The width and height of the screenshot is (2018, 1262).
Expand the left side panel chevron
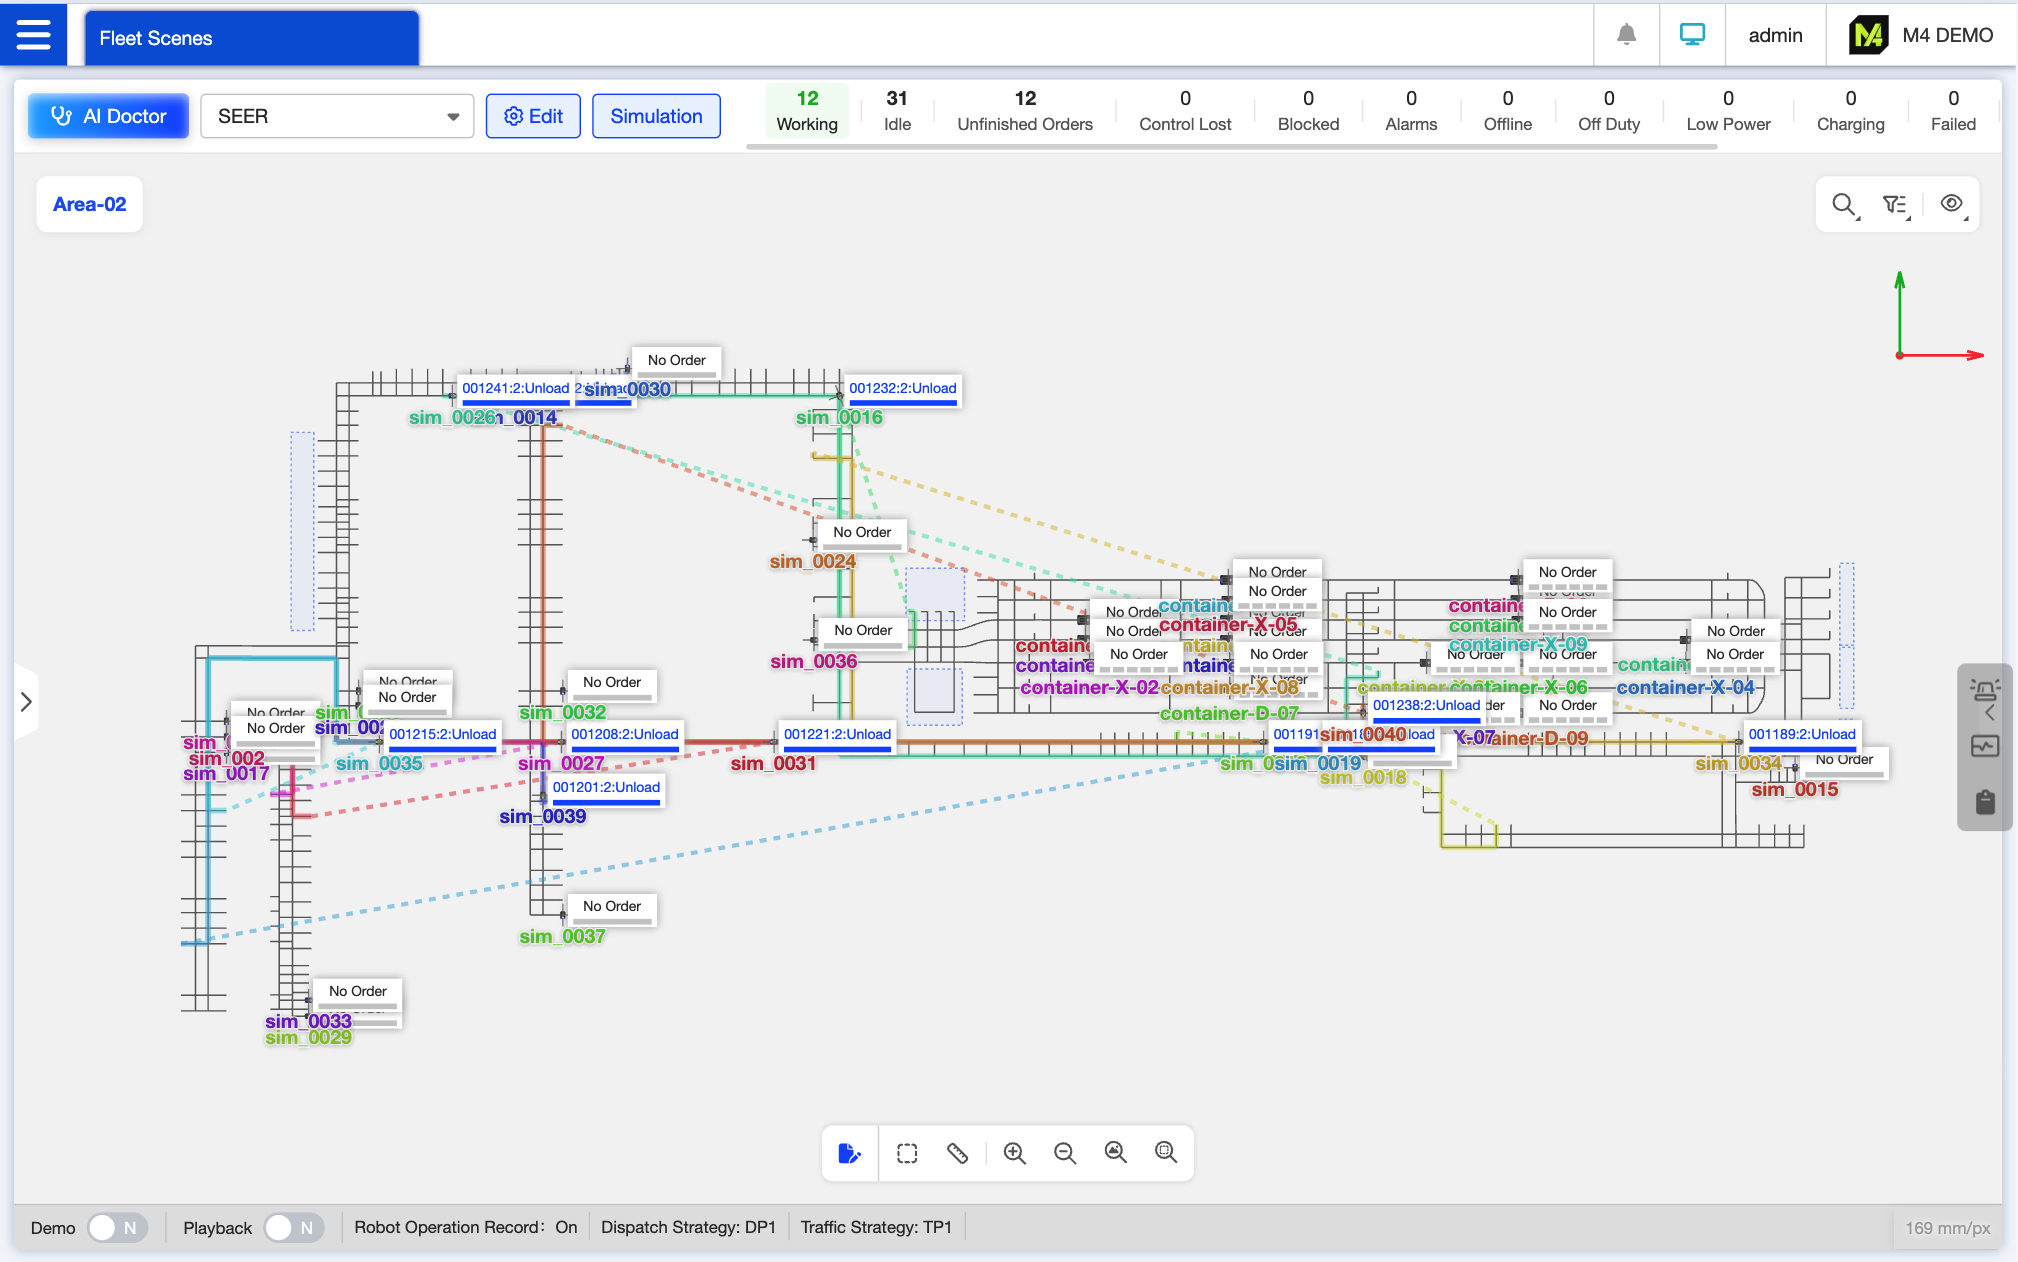(x=26, y=702)
